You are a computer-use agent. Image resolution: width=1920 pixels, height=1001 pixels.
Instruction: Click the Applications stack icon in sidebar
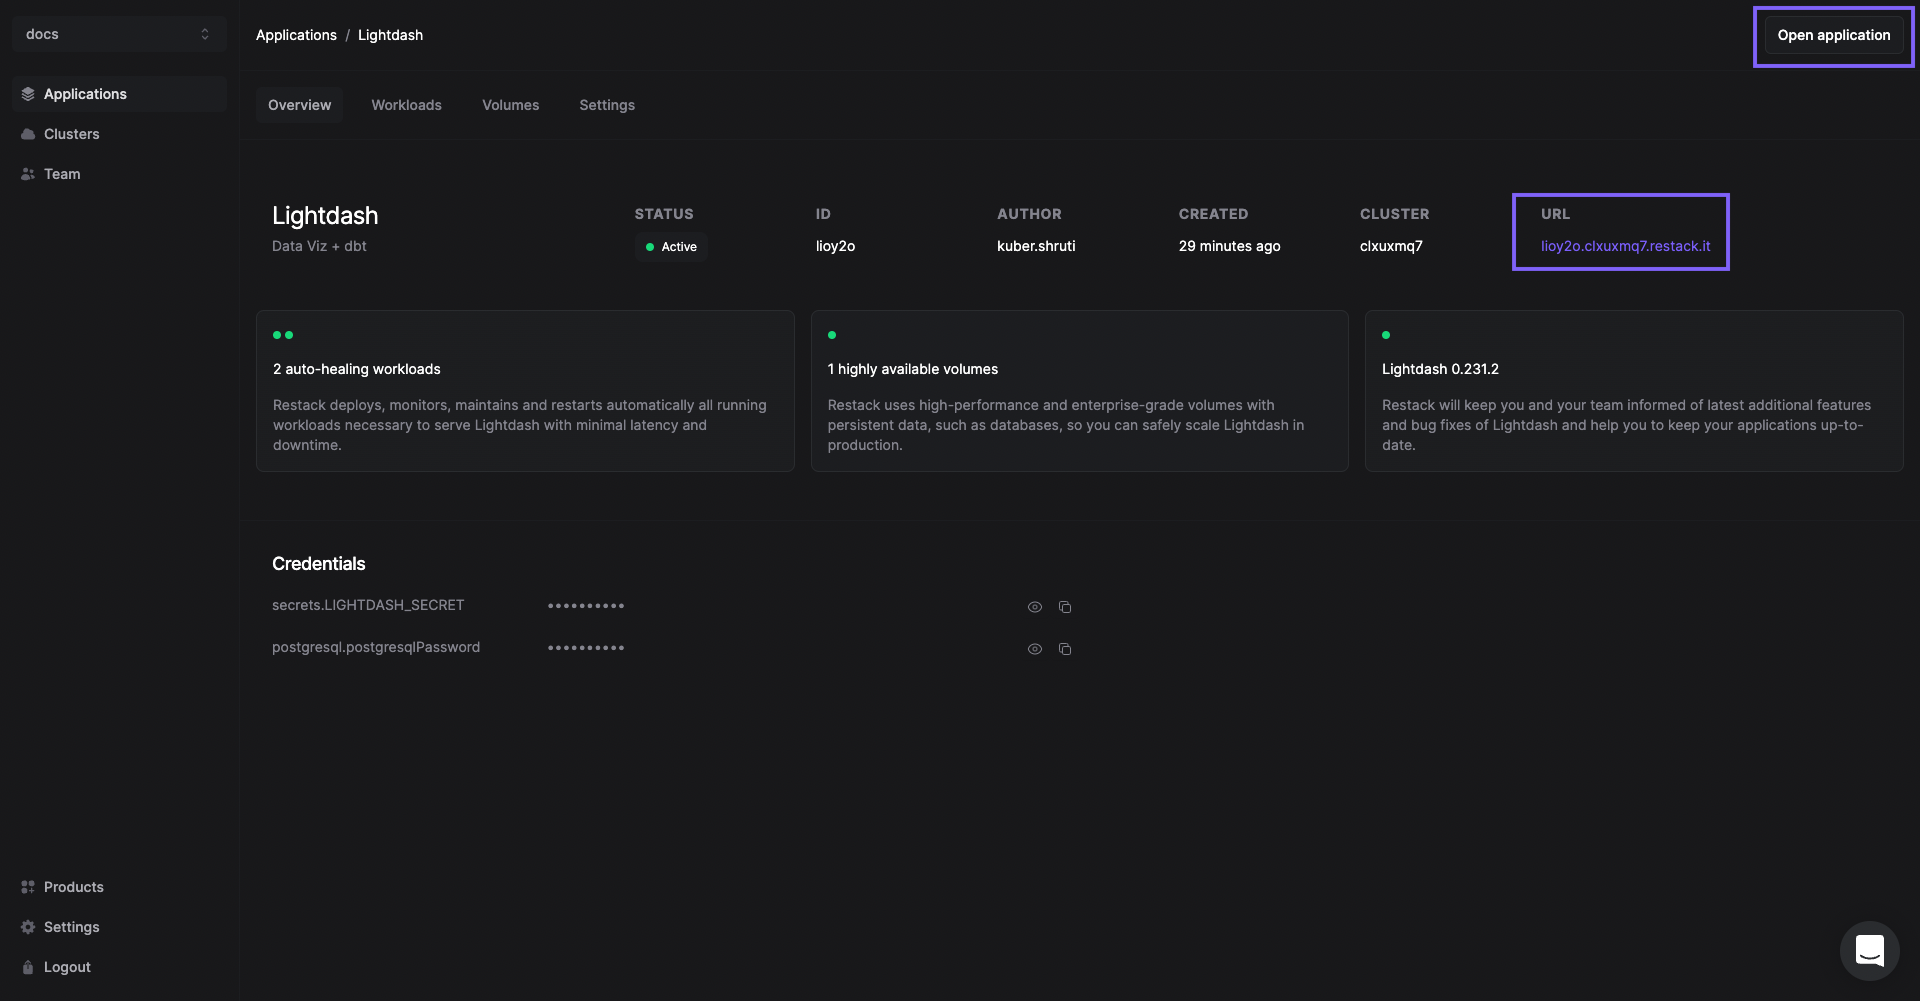pyautogui.click(x=28, y=94)
